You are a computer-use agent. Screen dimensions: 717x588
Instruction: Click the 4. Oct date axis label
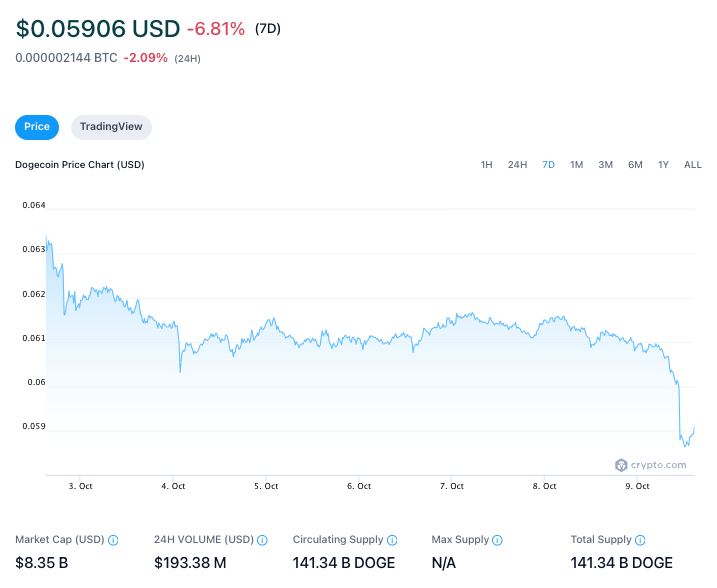click(173, 486)
